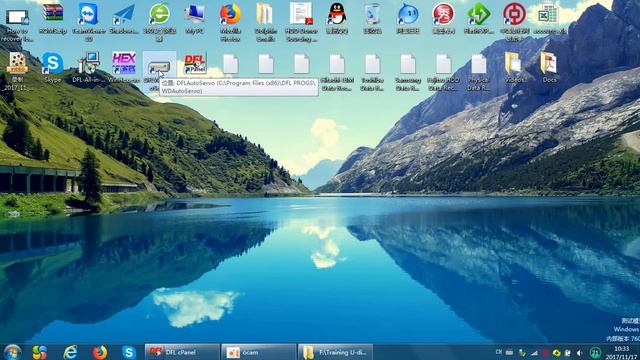Switch to DFL cPanel taskbar window
This screenshot has width=640, height=360.
pyautogui.click(x=182, y=352)
